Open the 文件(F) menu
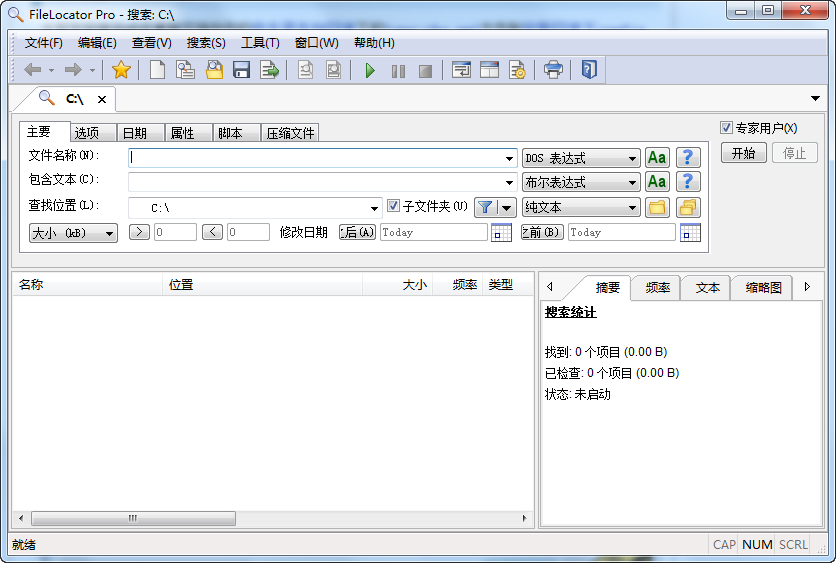836x563 pixels. pyautogui.click(x=44, y=43)
